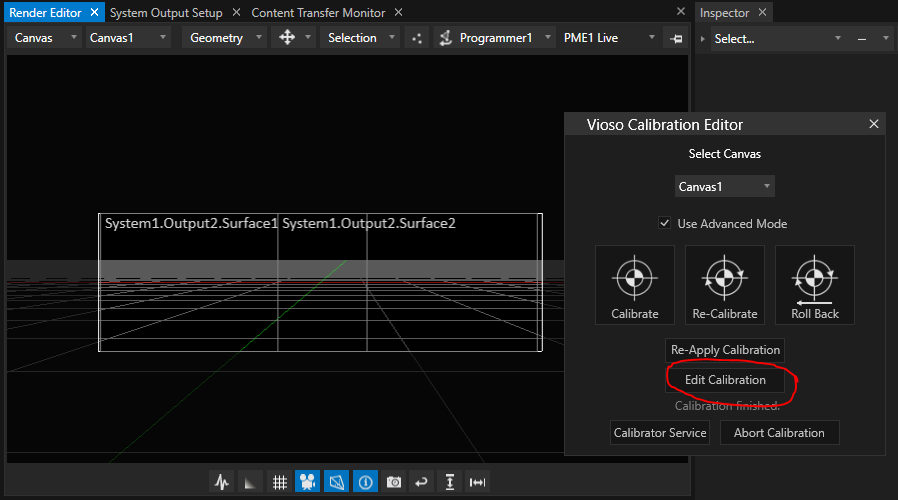Click the Re-Calibrate icon button
The width and height of the screenshot is (898, 500).
click(725, 285)
